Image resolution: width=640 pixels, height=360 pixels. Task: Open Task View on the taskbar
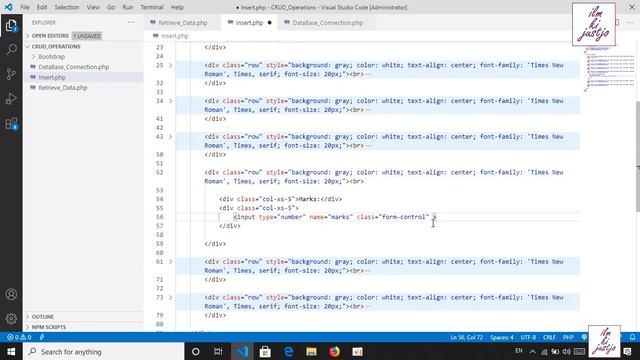click(x=218, y=351)
